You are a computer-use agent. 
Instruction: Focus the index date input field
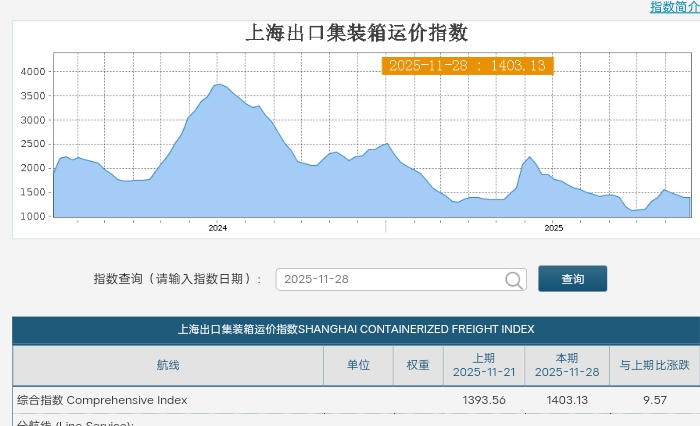tap(401, 280)
